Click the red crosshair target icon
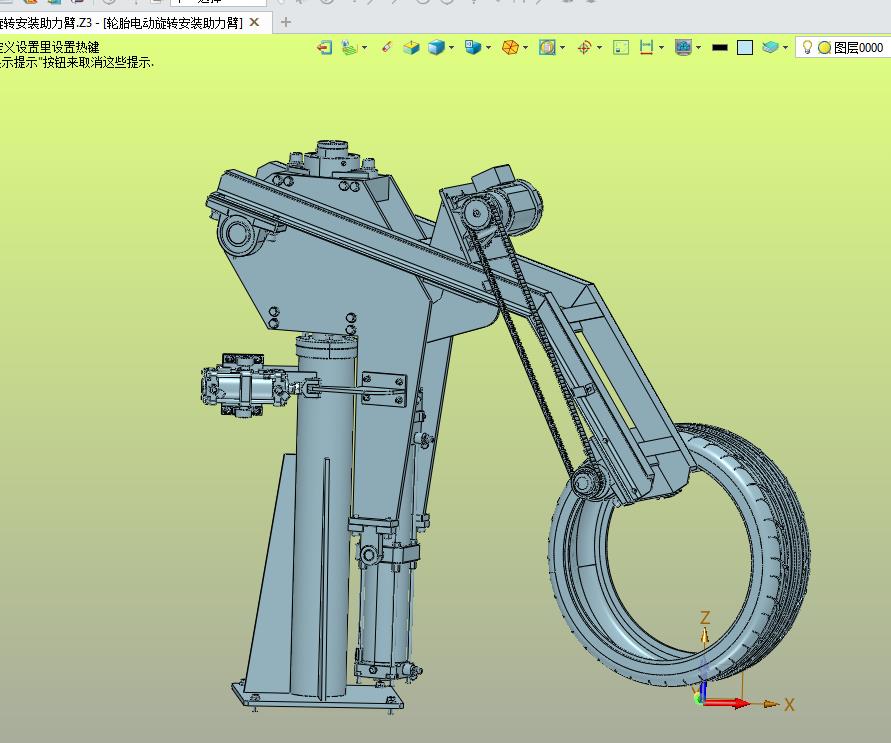Image resolution: width=891 pixels, height=743 pixels. [x=584, y=48]
